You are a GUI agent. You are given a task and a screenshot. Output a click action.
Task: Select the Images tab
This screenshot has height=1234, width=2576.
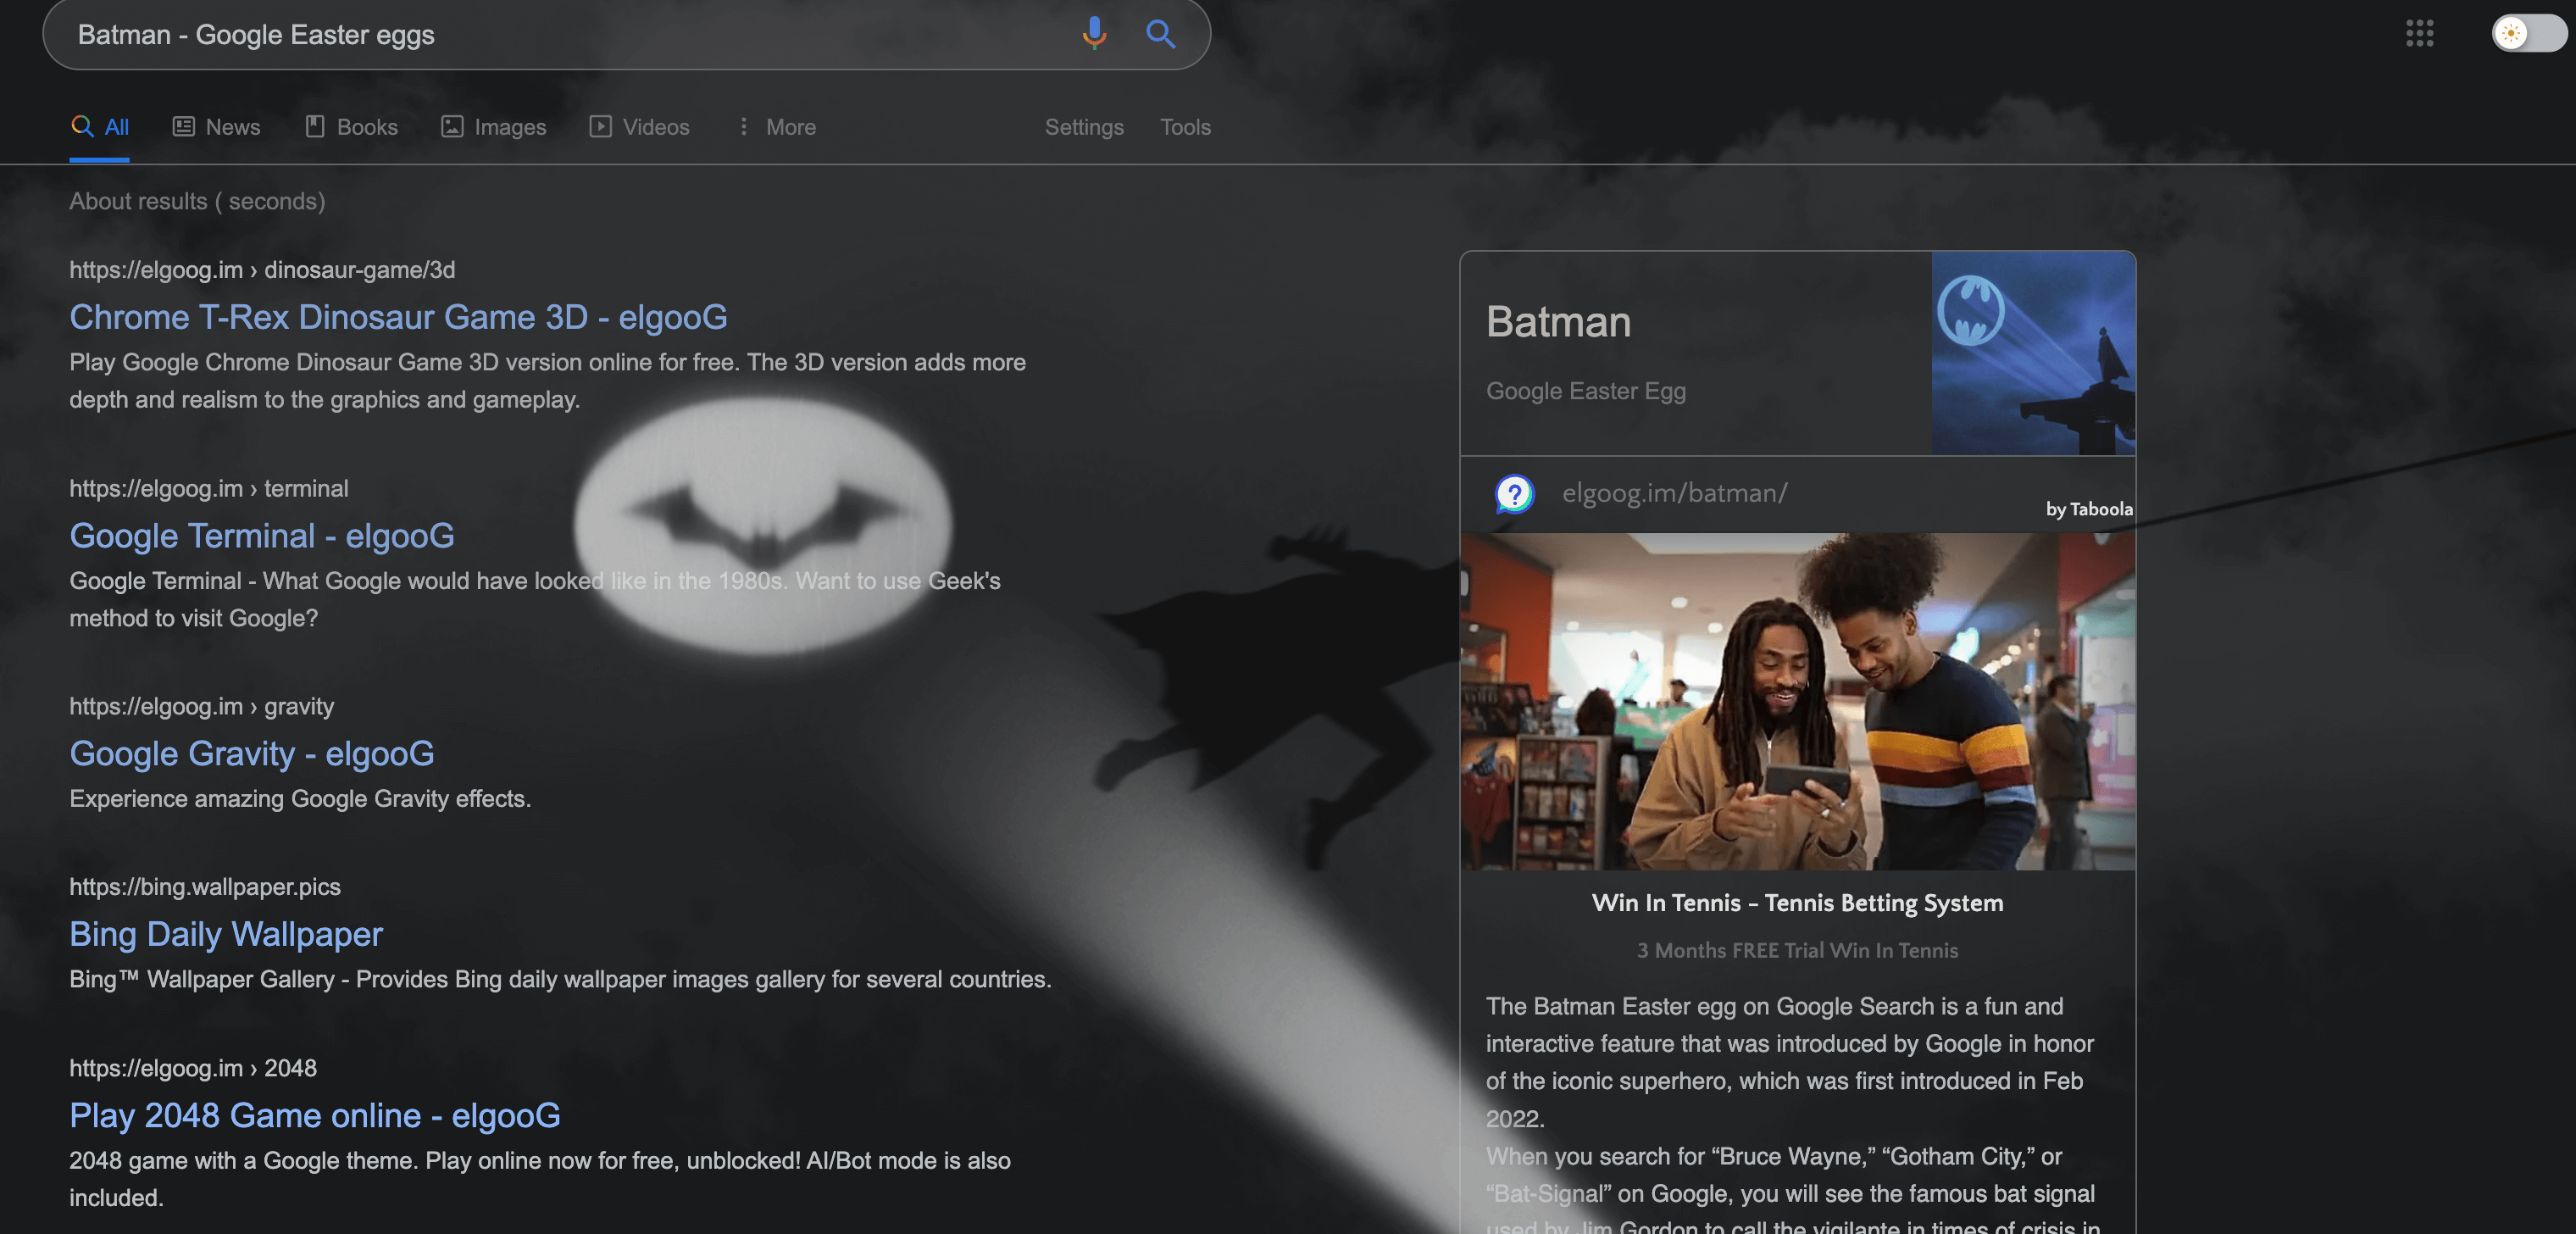click(509, 126)
